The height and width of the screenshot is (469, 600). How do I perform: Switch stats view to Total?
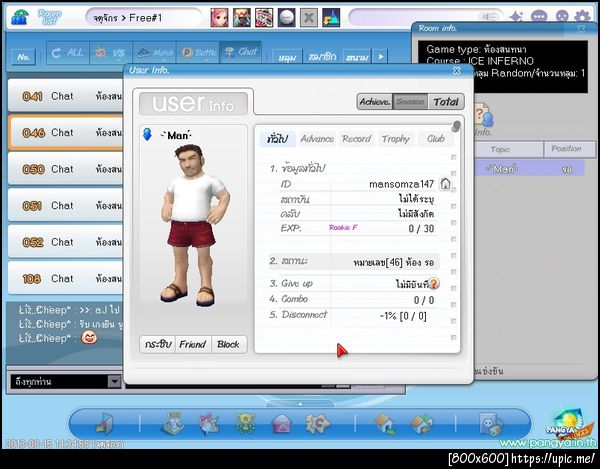tap(446, 102)
